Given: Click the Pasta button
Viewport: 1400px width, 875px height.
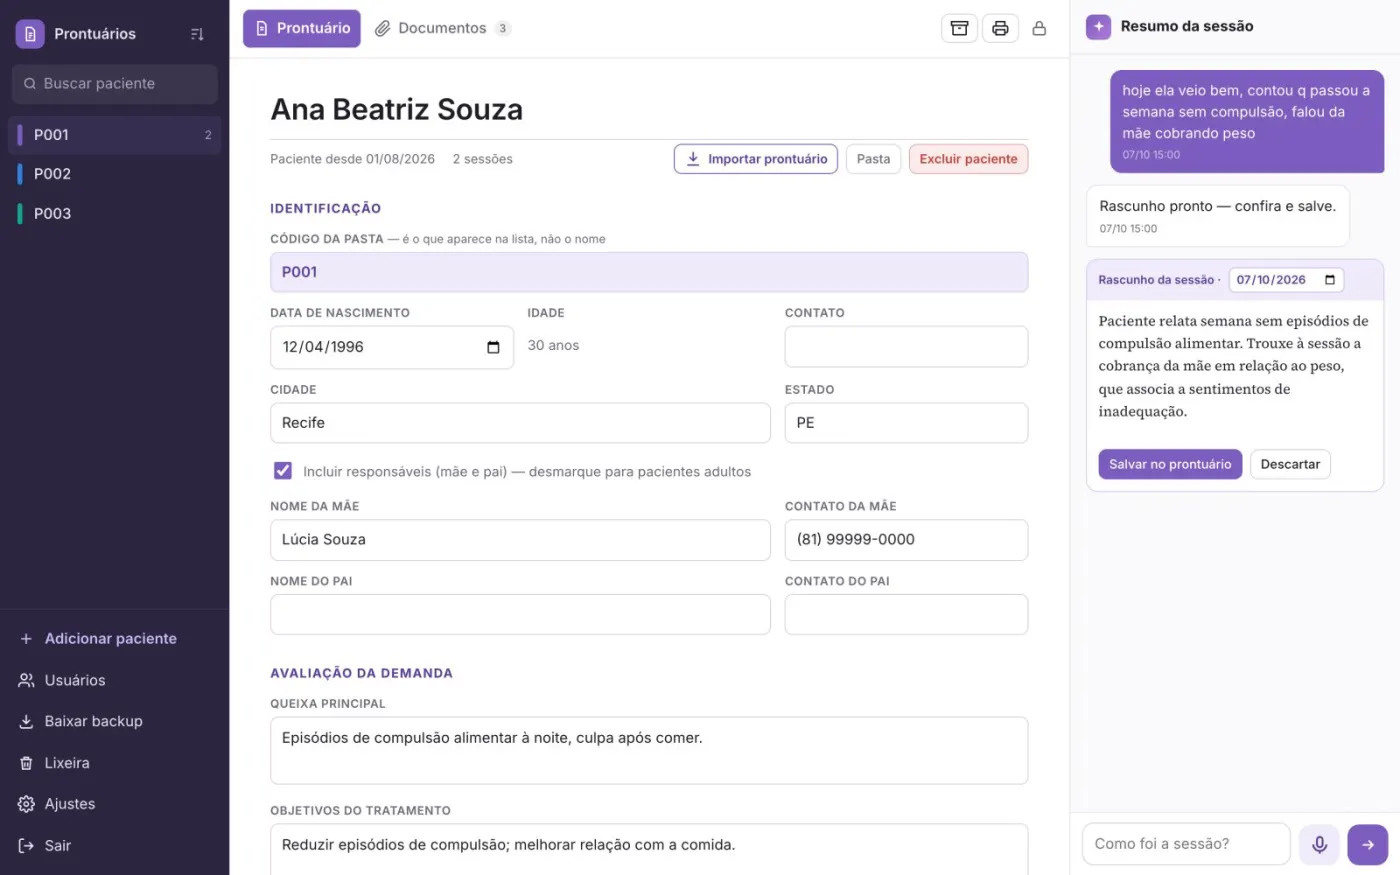Looking at the screenshot, I should point(873,159).
